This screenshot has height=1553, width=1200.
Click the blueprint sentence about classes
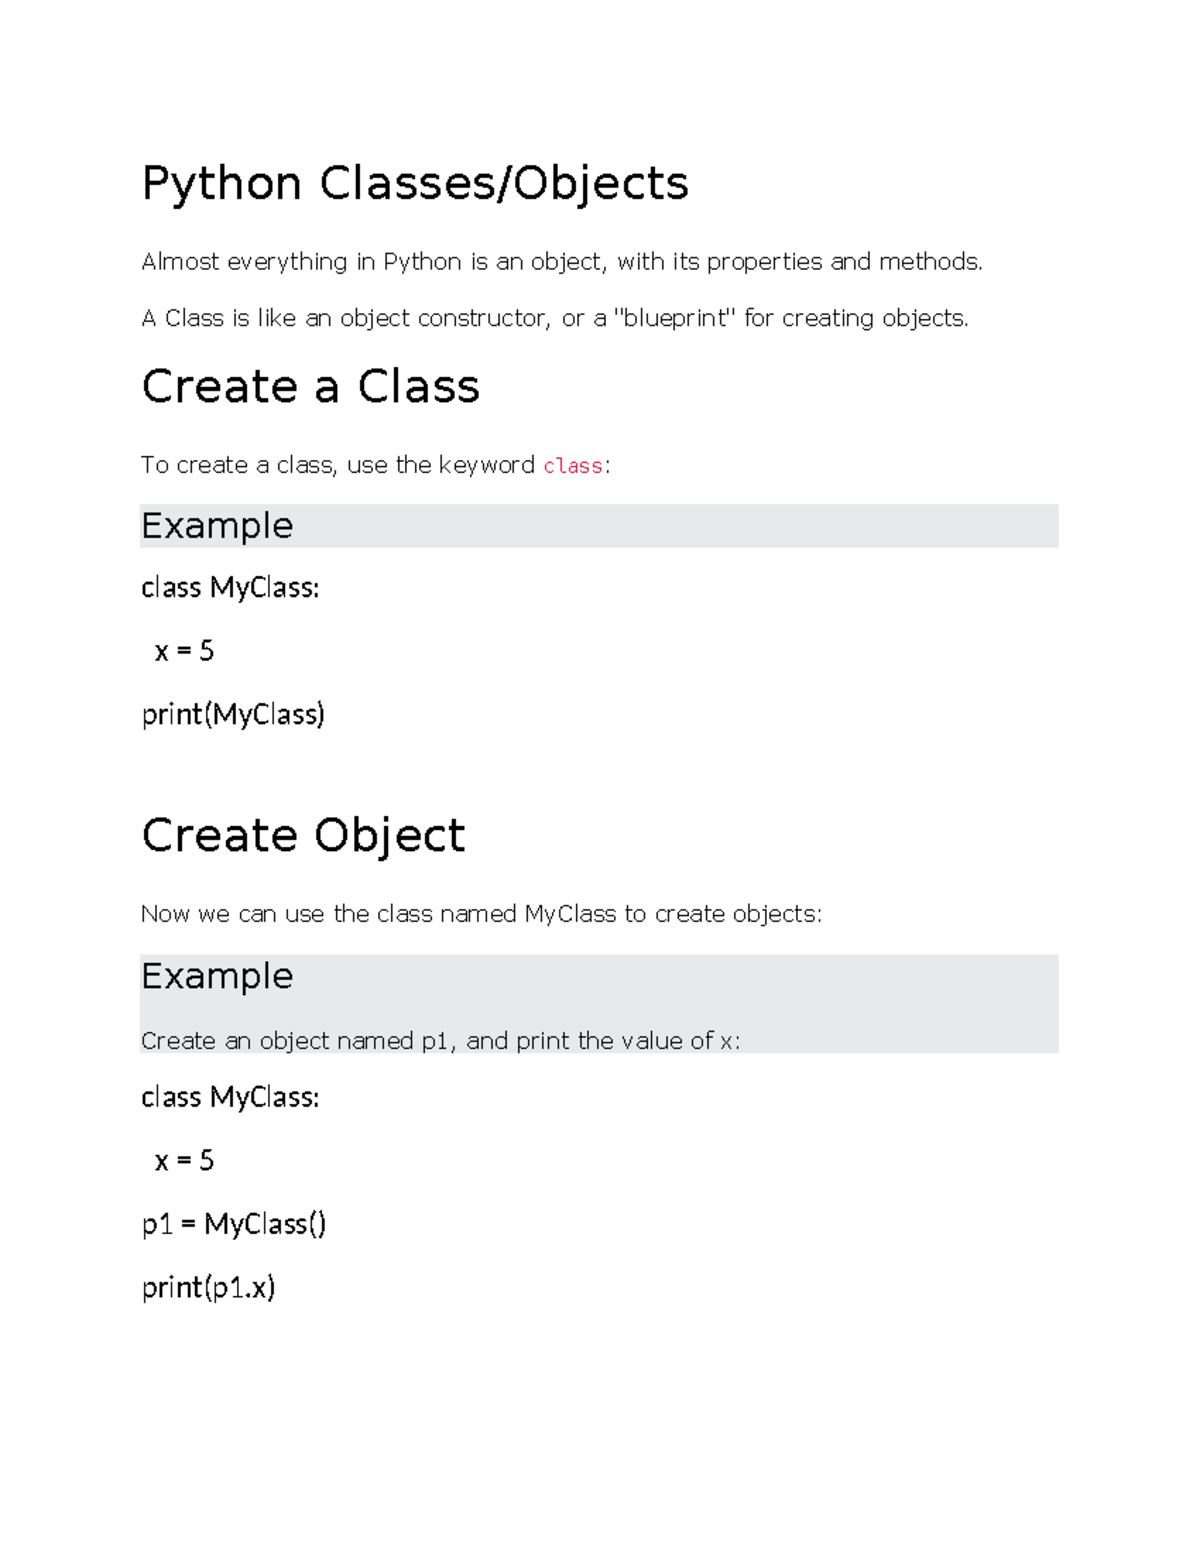click(555, 319)
